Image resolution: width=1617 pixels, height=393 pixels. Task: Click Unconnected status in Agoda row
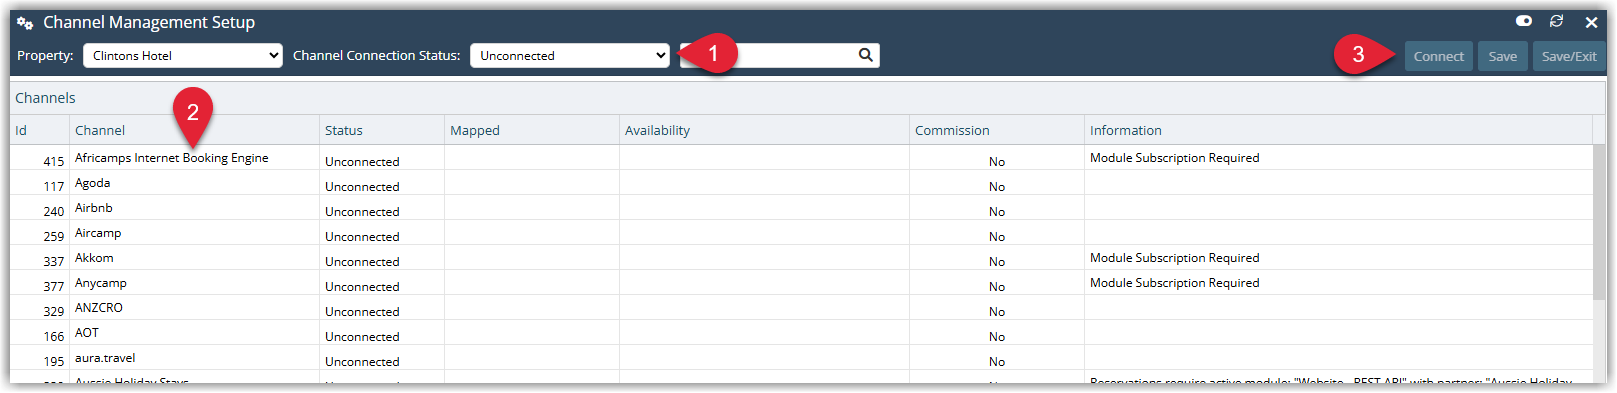(362, 186)
